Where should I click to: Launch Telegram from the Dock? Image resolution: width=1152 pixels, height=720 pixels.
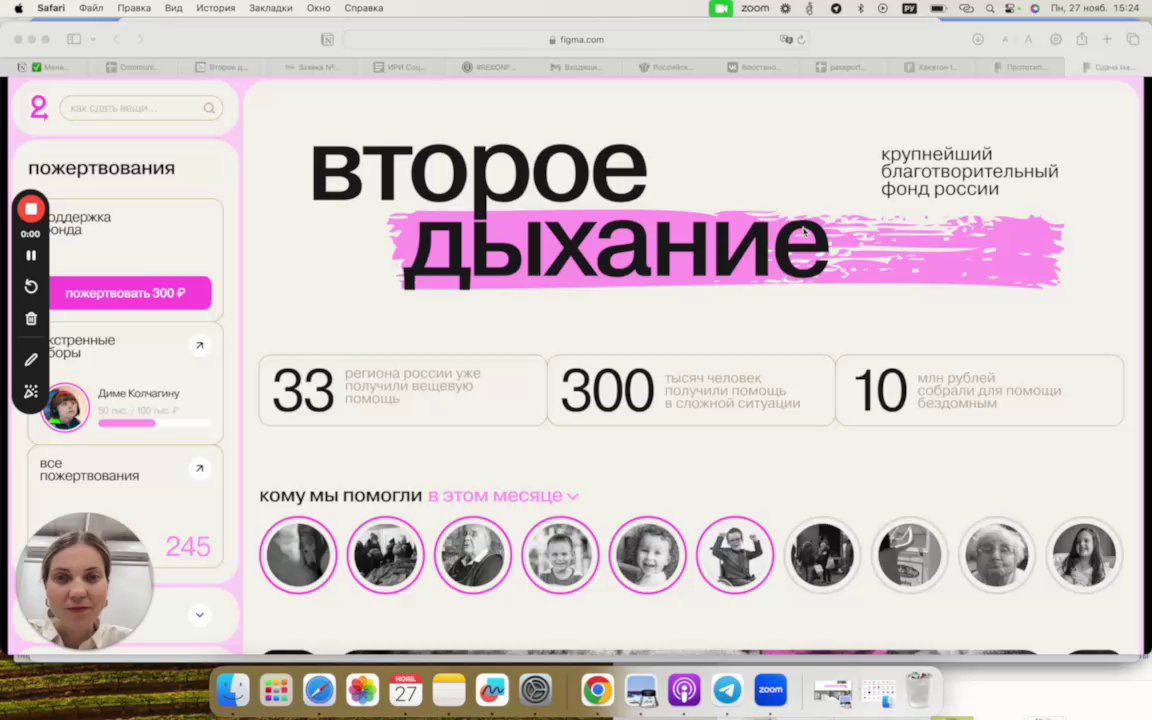[727, 690]
